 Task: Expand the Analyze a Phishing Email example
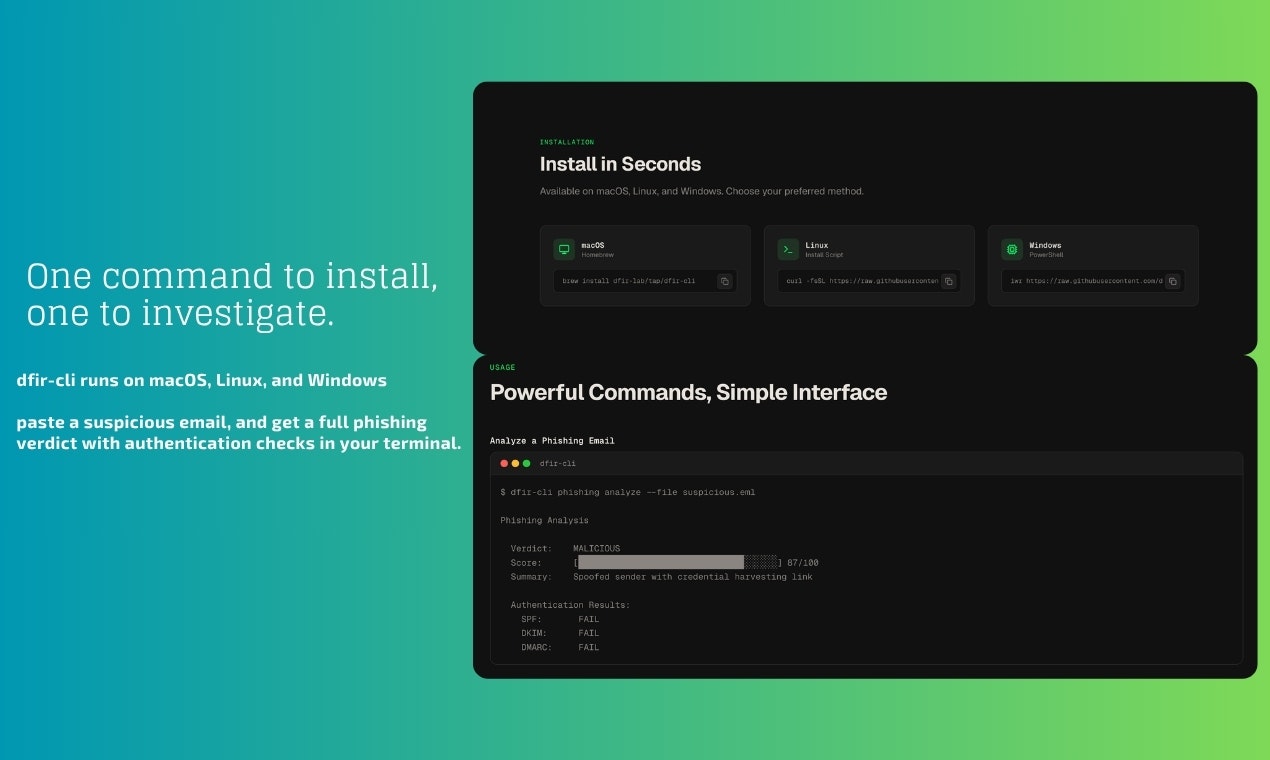tap(551, 440)
